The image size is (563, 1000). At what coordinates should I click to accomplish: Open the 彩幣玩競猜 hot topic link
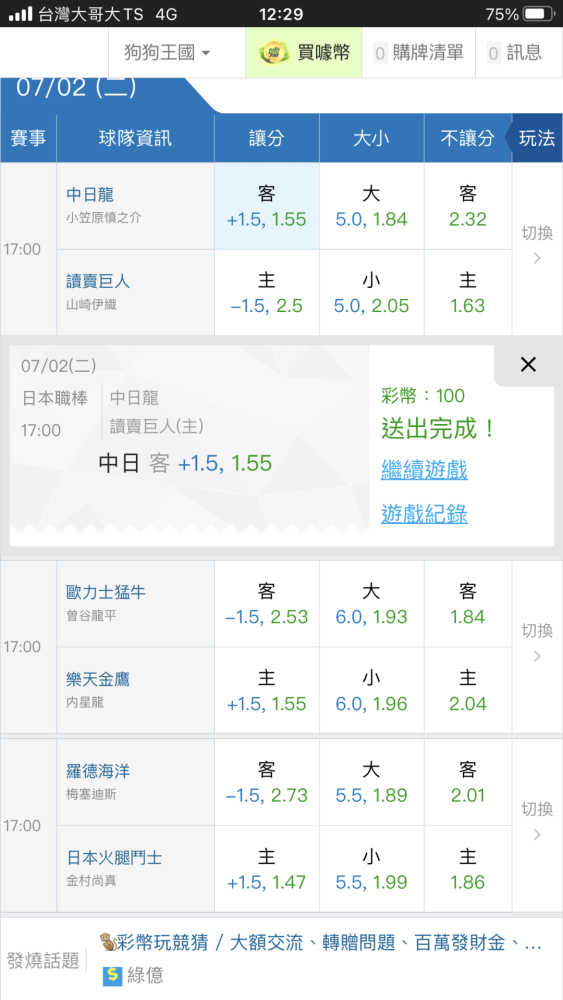pos(156,942)
